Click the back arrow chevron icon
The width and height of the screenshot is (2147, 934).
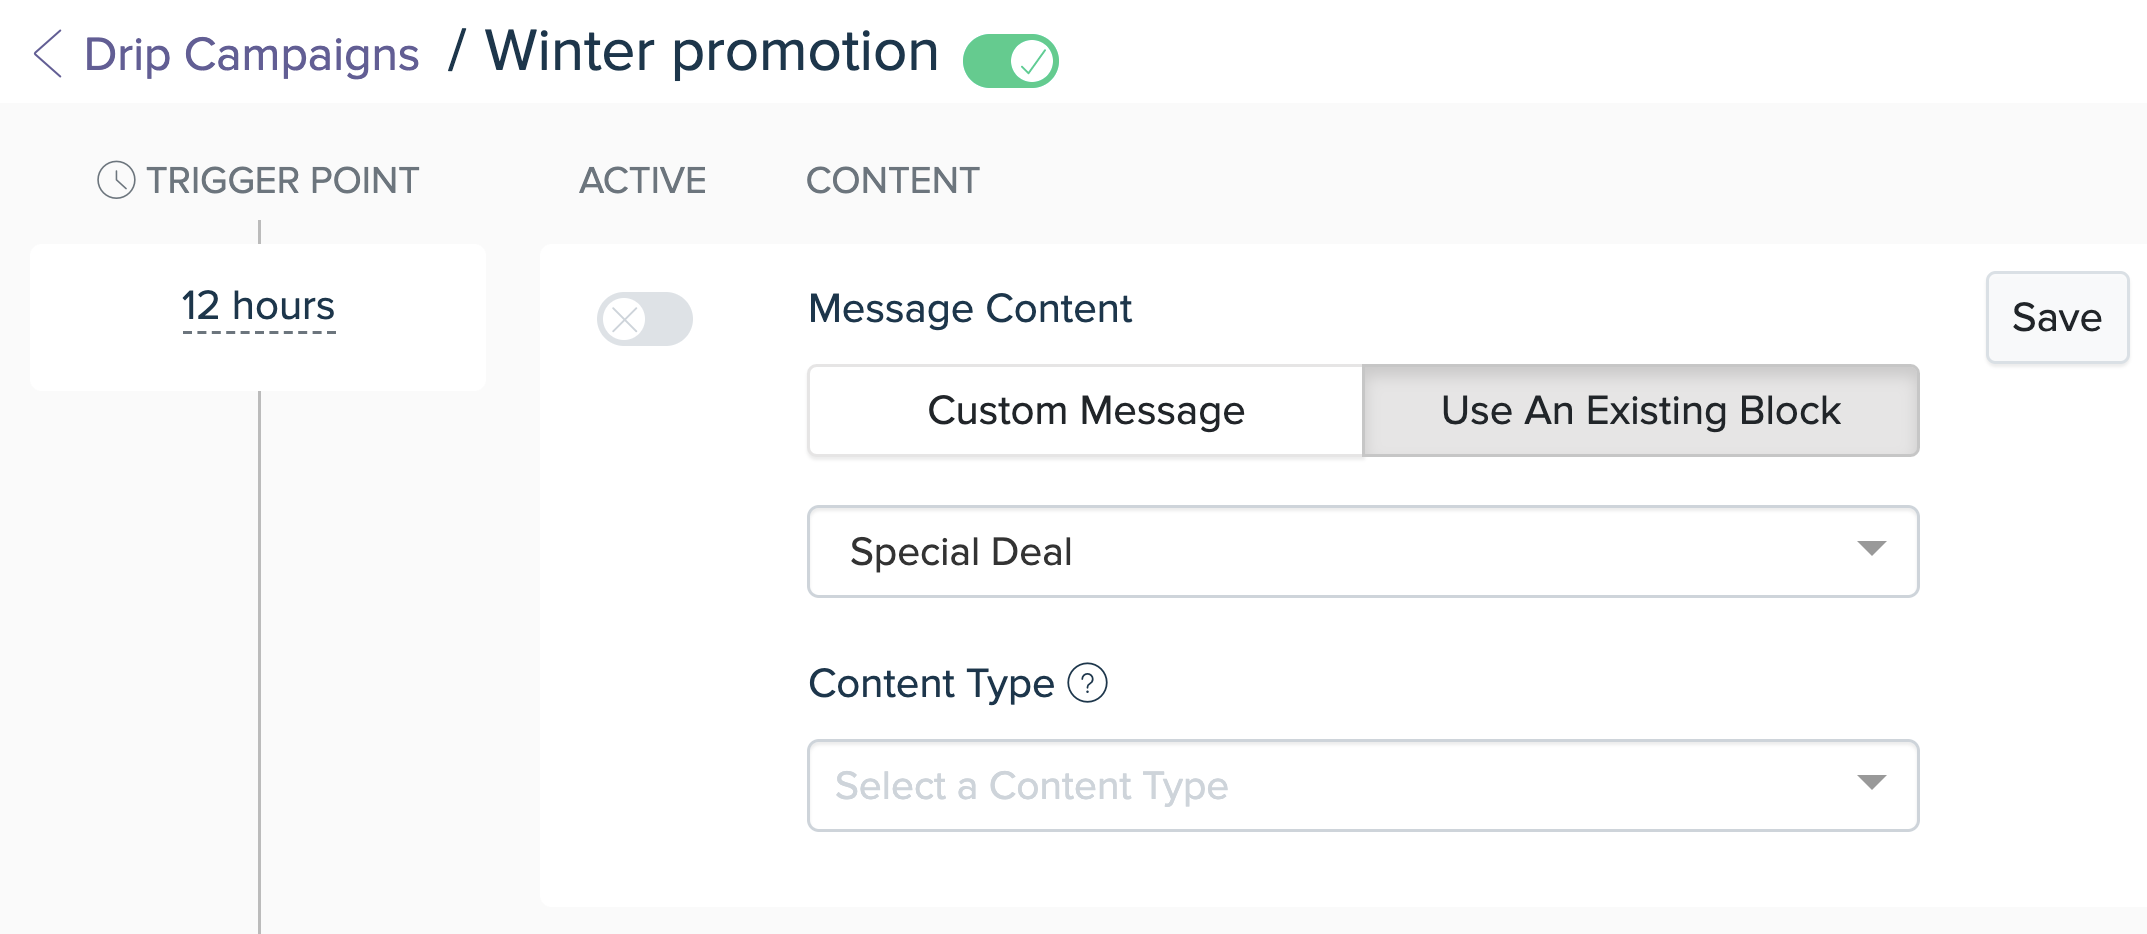click(48, 54)
